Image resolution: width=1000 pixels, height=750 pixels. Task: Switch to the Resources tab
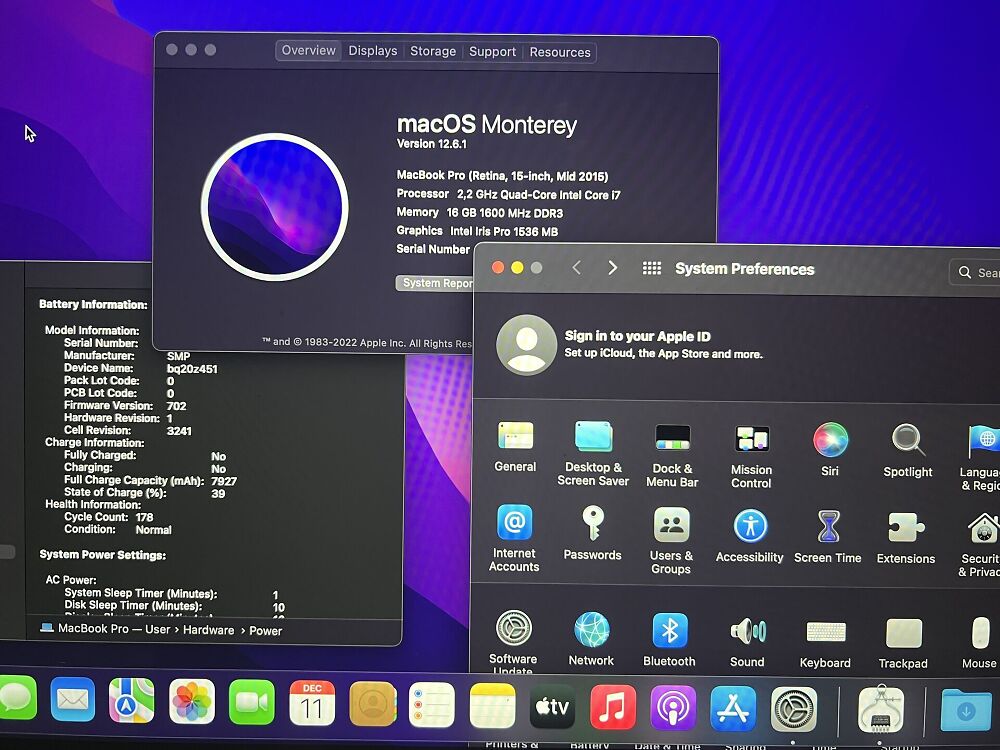tap(560, 52)
